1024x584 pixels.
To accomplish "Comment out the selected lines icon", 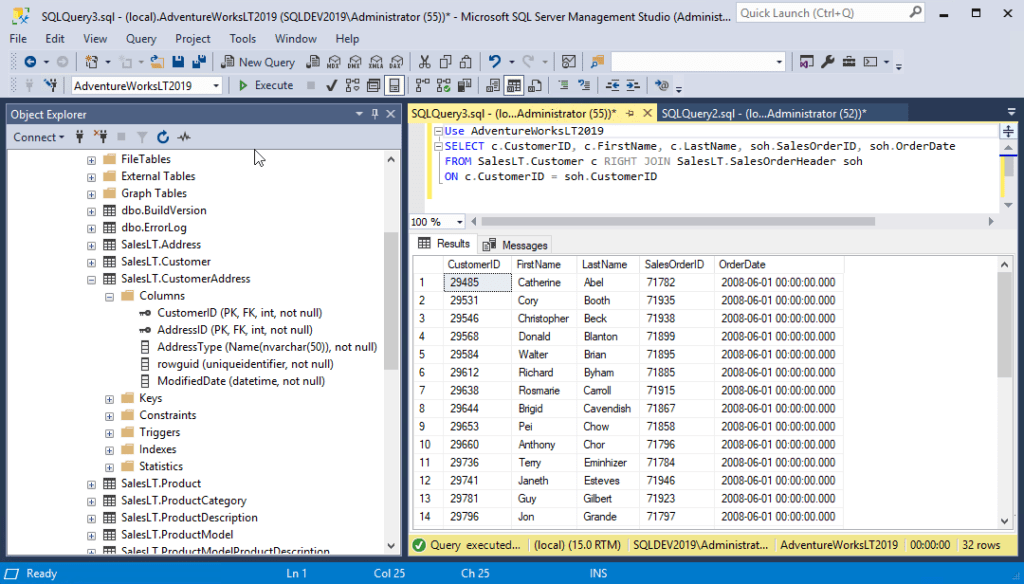I will coord(563,86).
